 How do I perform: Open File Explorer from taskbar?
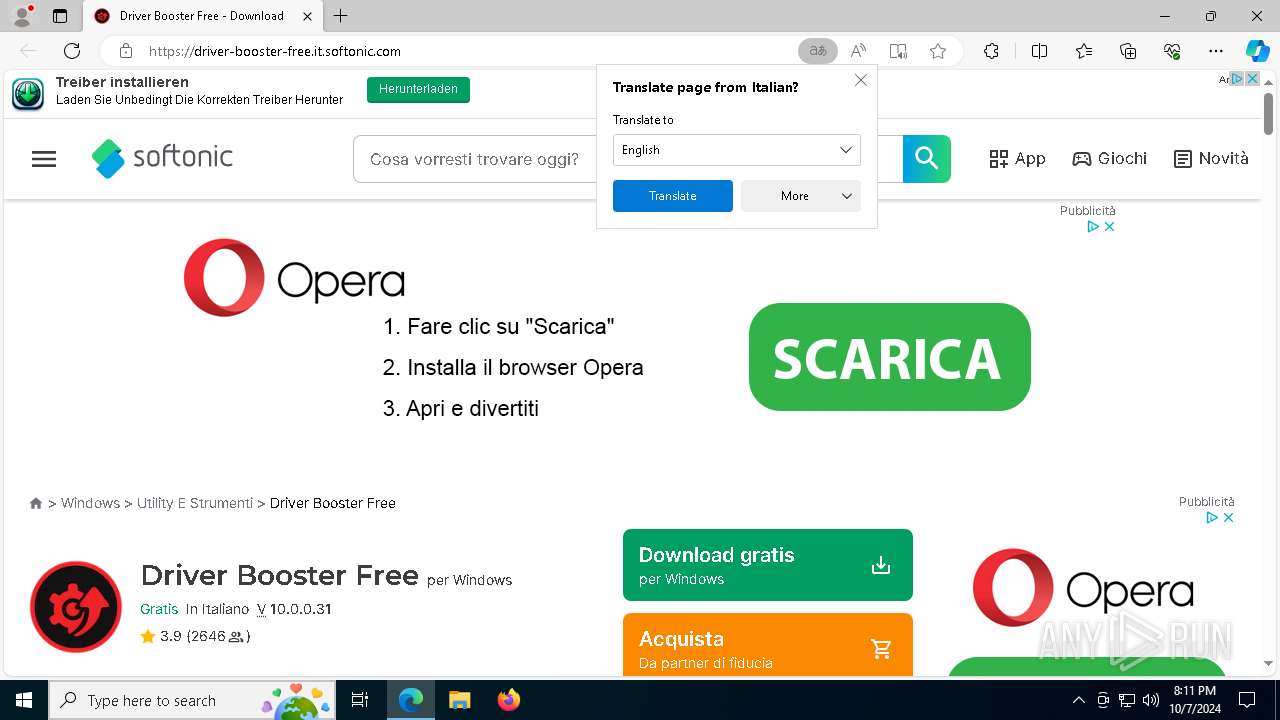click(459, 700)
